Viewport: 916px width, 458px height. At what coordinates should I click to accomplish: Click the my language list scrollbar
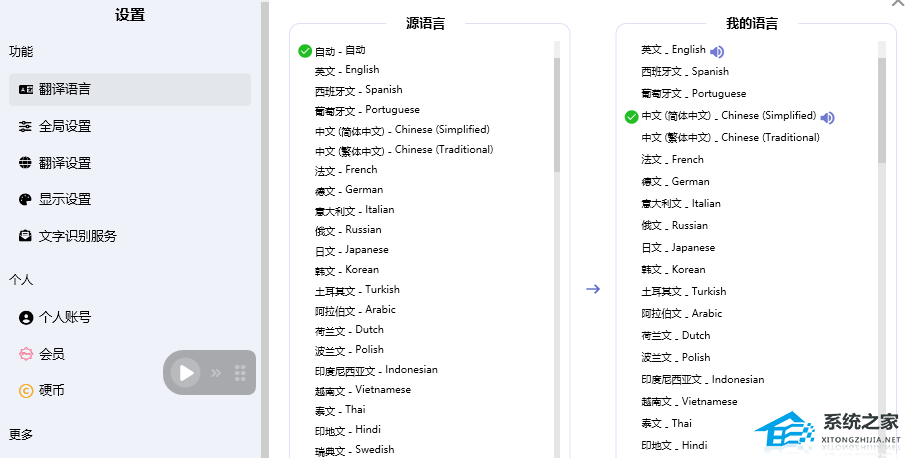[x=881, y=110]
